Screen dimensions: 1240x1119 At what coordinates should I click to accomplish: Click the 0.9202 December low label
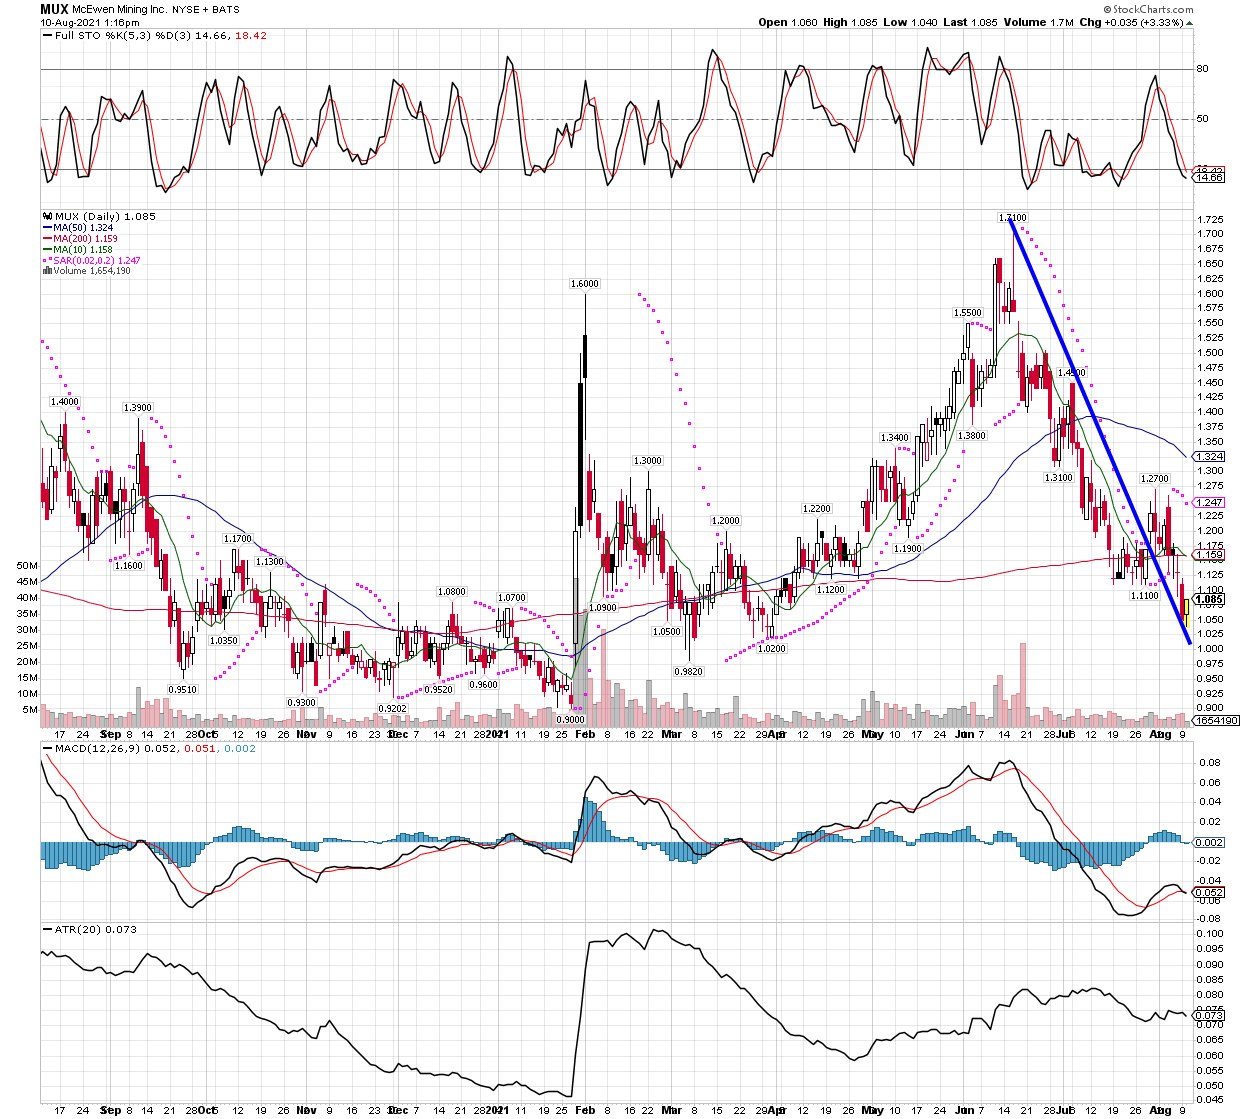pos(392,708)
